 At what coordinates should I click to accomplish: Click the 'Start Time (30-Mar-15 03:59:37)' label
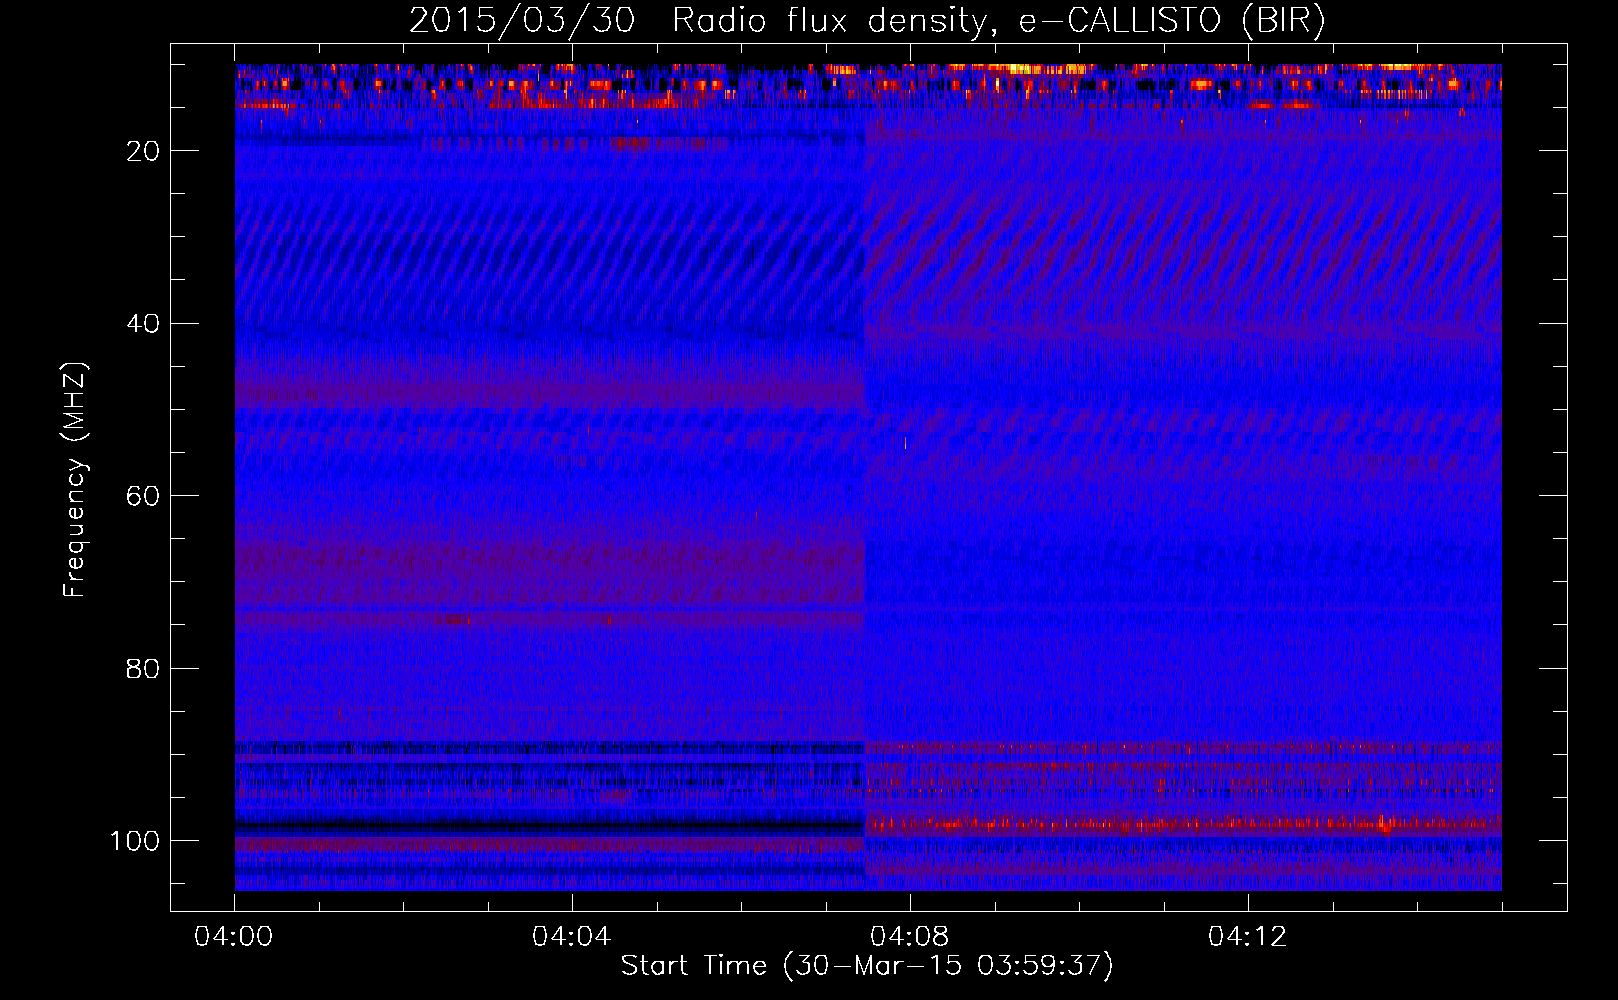pos(867,966)
